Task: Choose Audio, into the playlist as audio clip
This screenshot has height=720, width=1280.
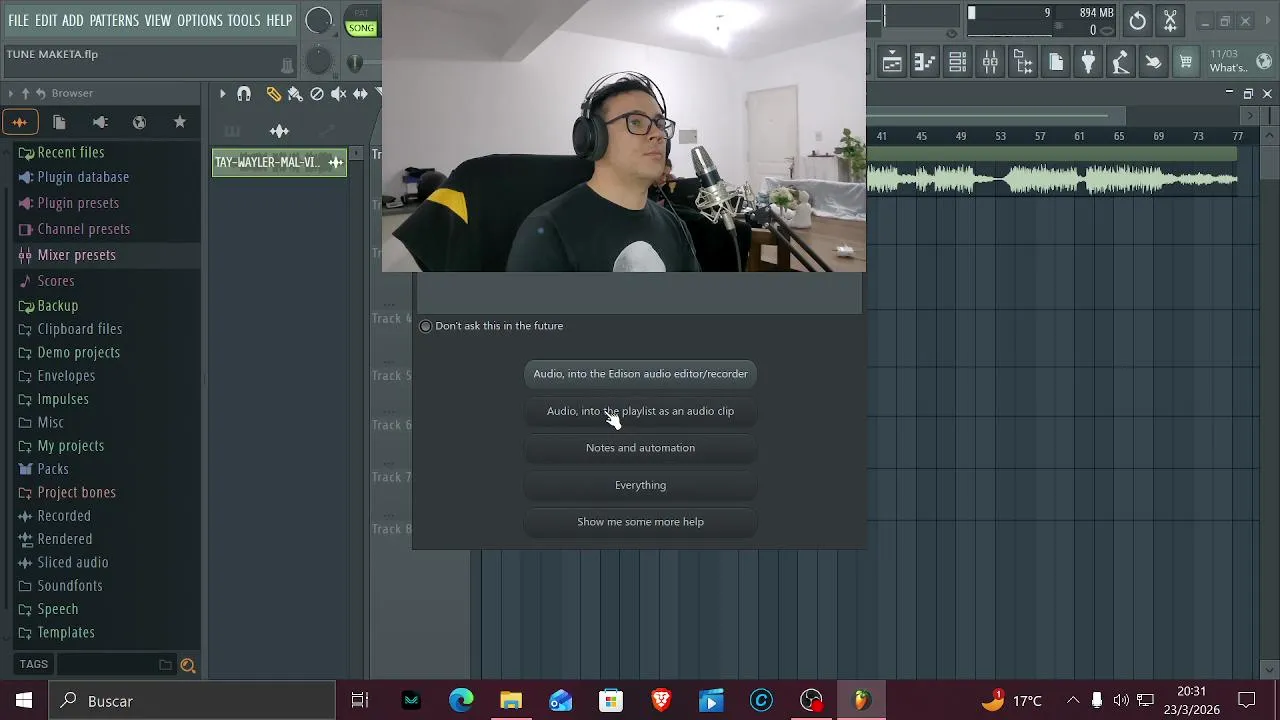Action: pyautogui.click(x=640, y=411)
